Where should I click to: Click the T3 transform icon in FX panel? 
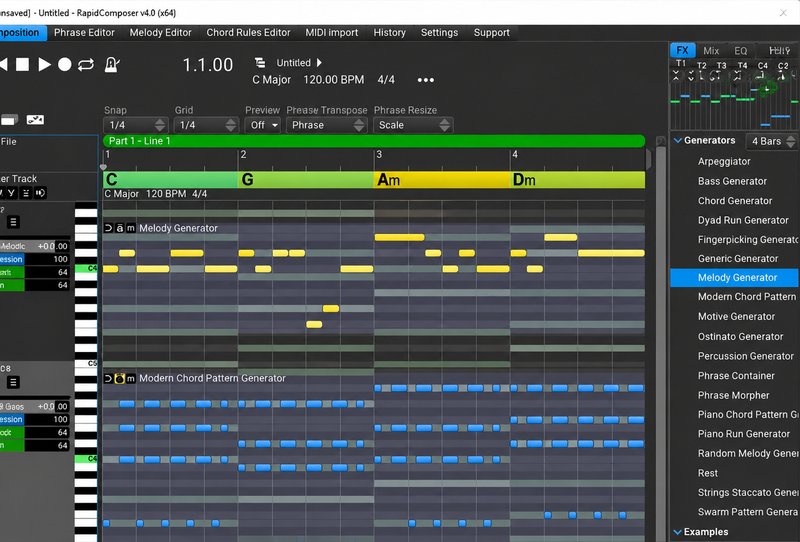(715, 76)
